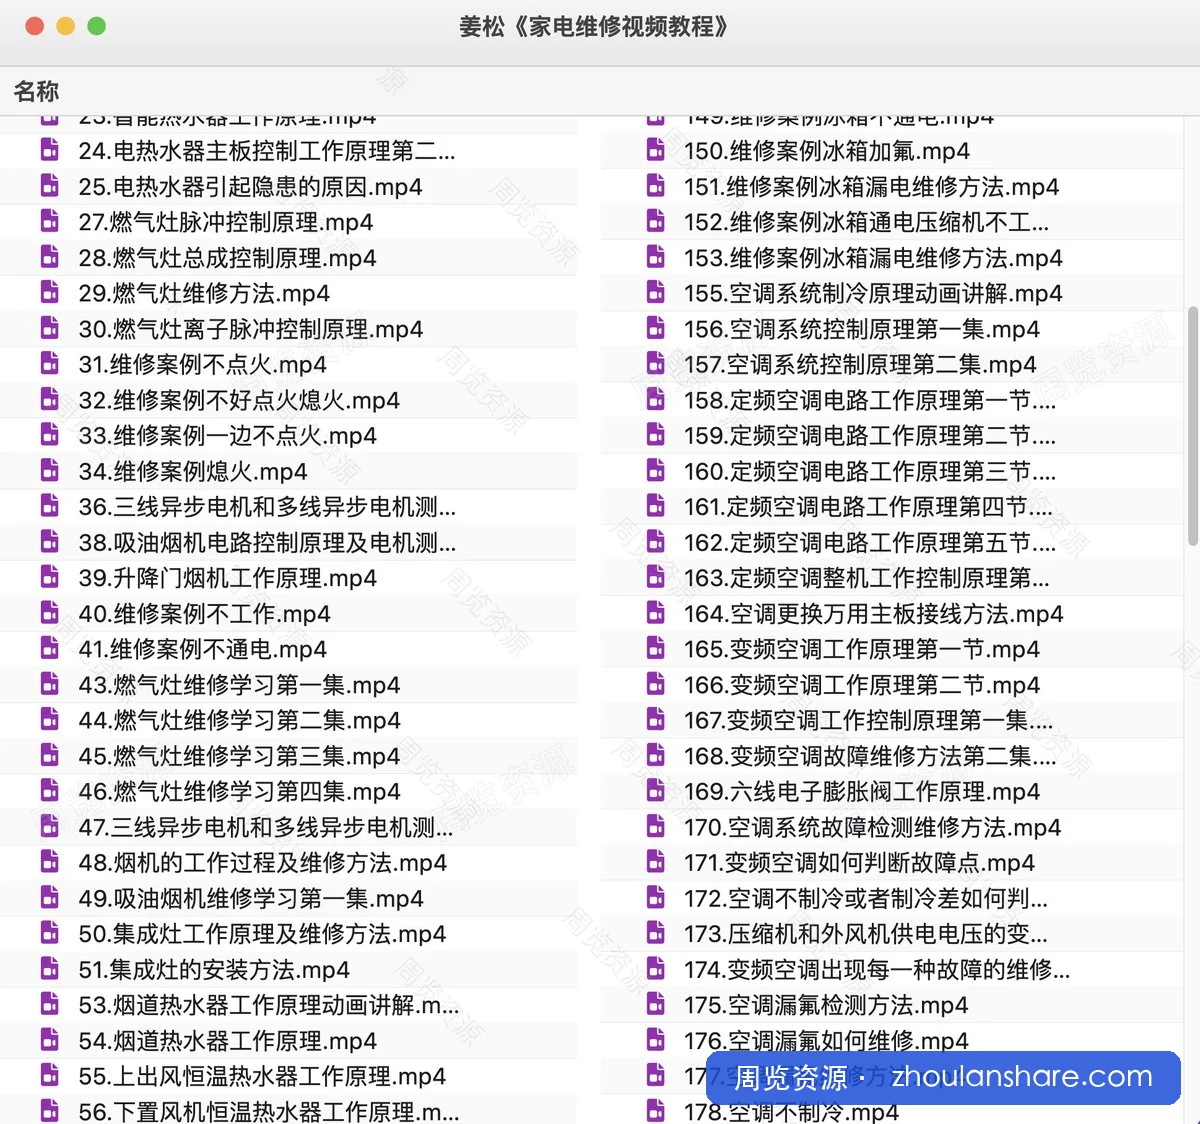Select file 28.燃气灶总成控制原理.mp4
The width and height of the screenshot is (1200, 1124).
tap(227, 258)
